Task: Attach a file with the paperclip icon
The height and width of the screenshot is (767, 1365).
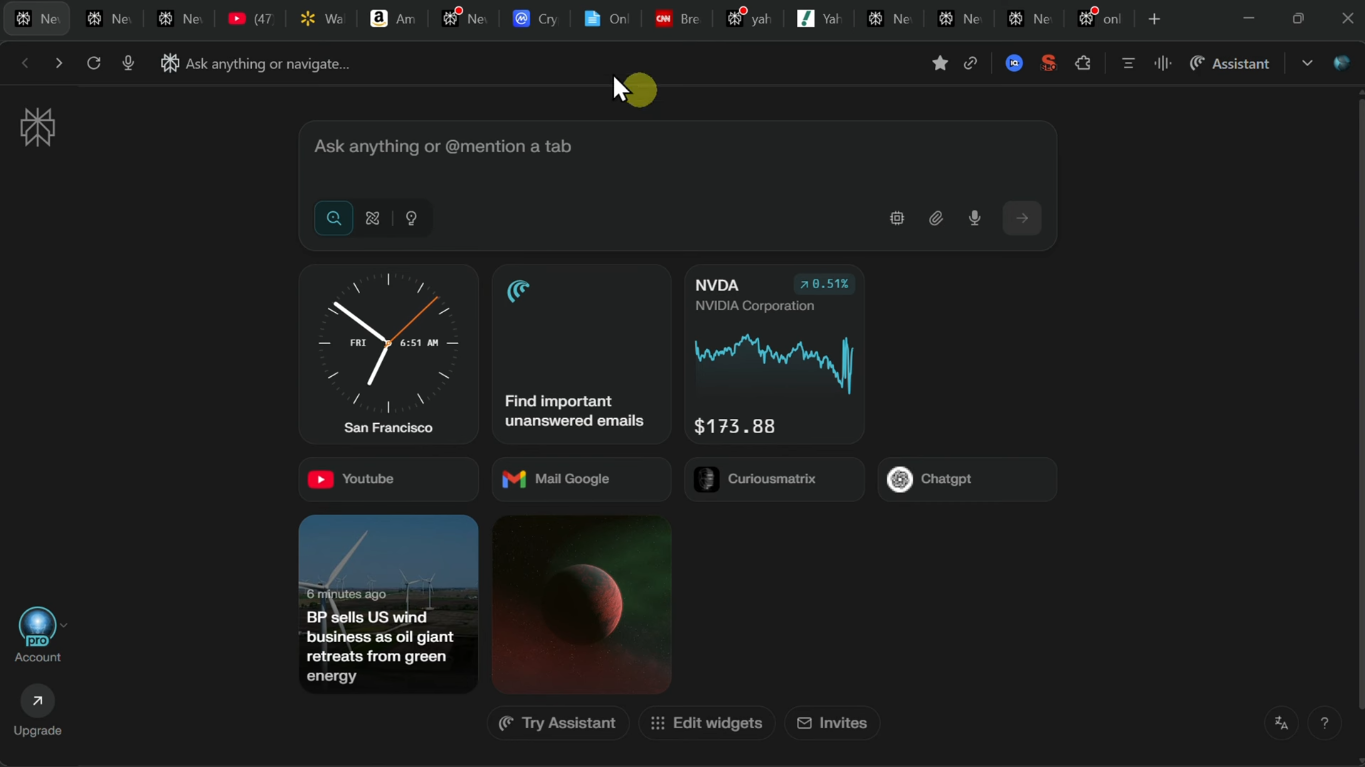Action: tap(936, 218)
